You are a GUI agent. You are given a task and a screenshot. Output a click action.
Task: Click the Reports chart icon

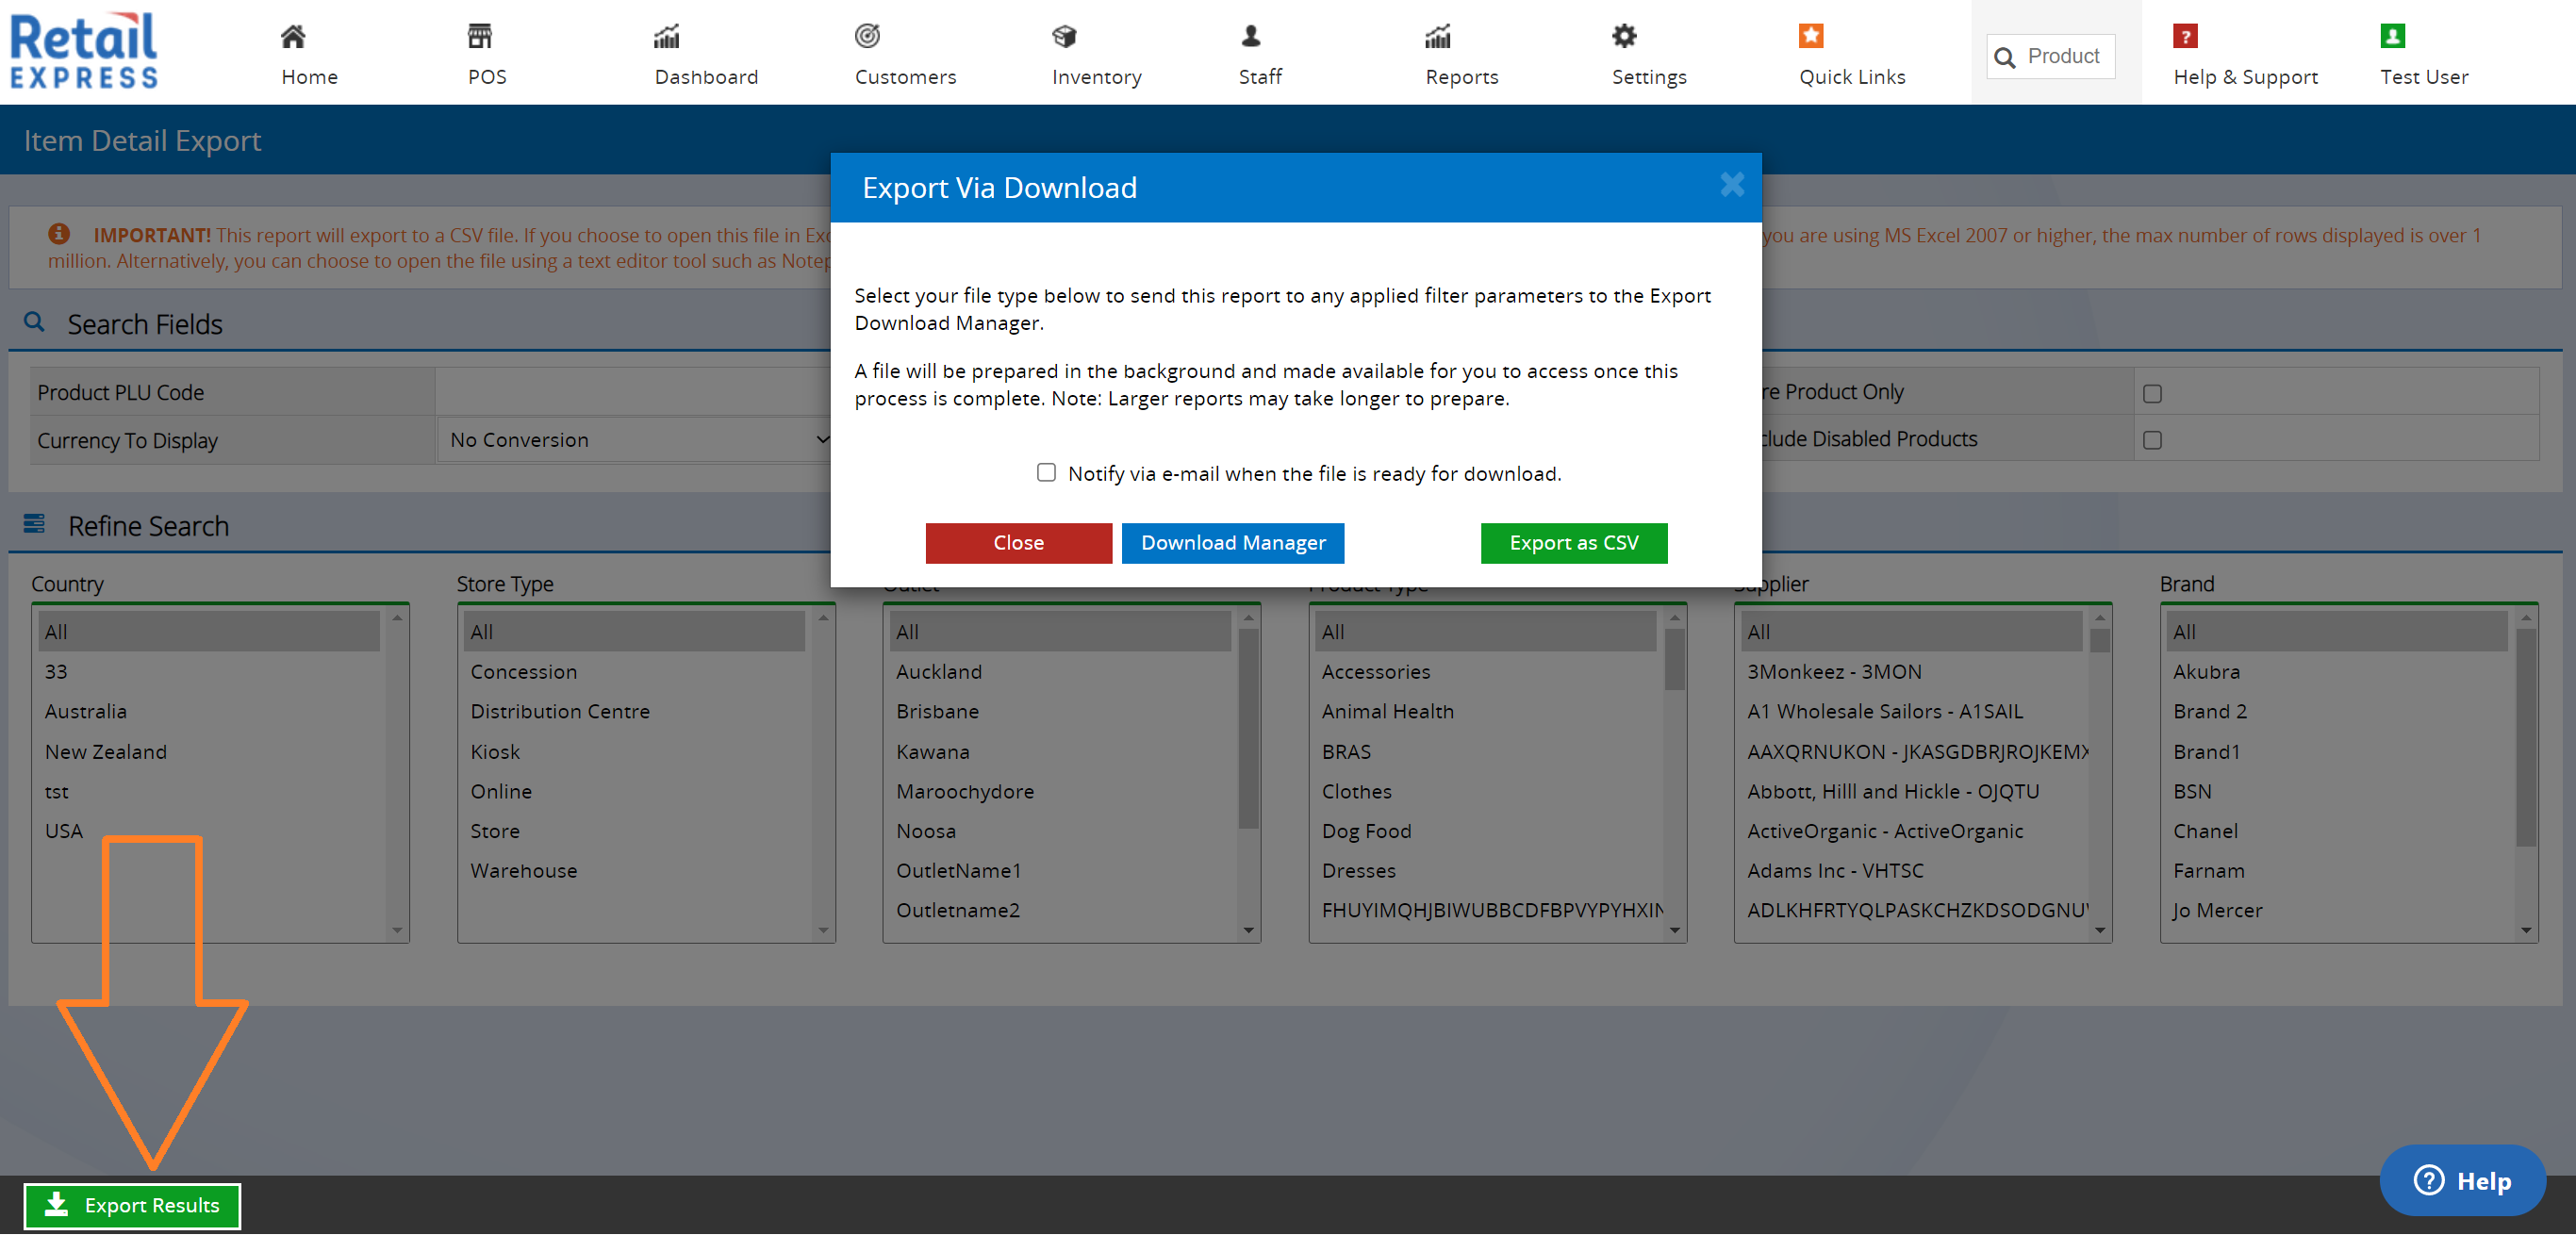tap(1438, 37)
